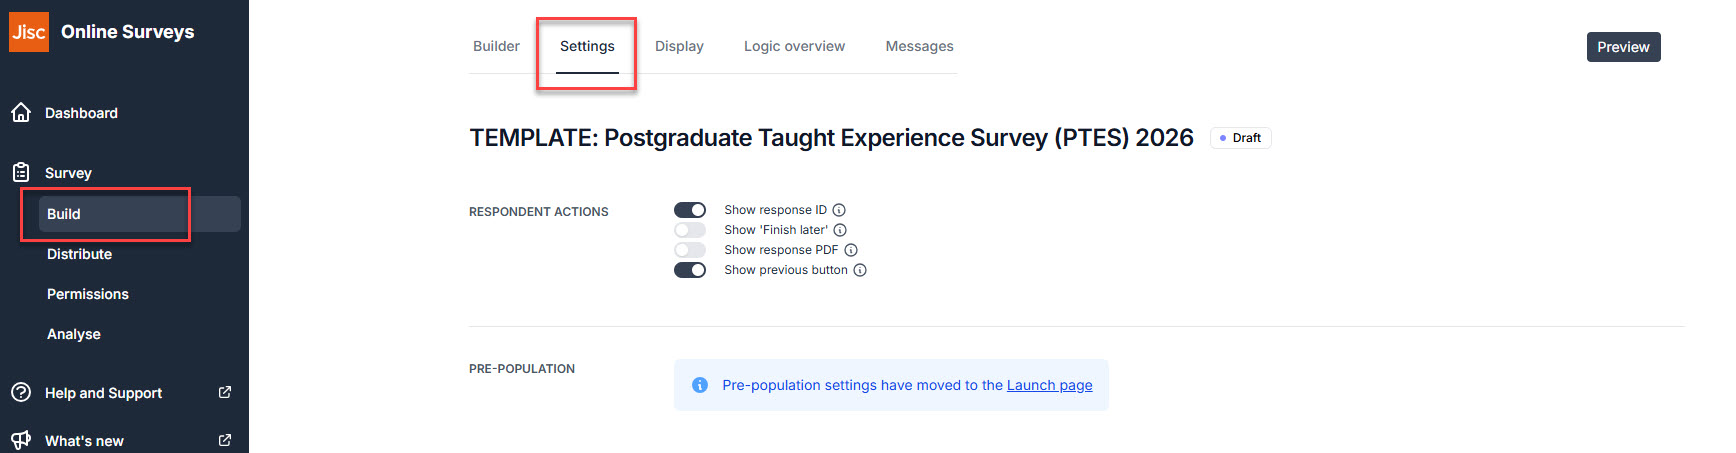
Task: Click the Survey clipboard icon
Action: tap(21, 173)
